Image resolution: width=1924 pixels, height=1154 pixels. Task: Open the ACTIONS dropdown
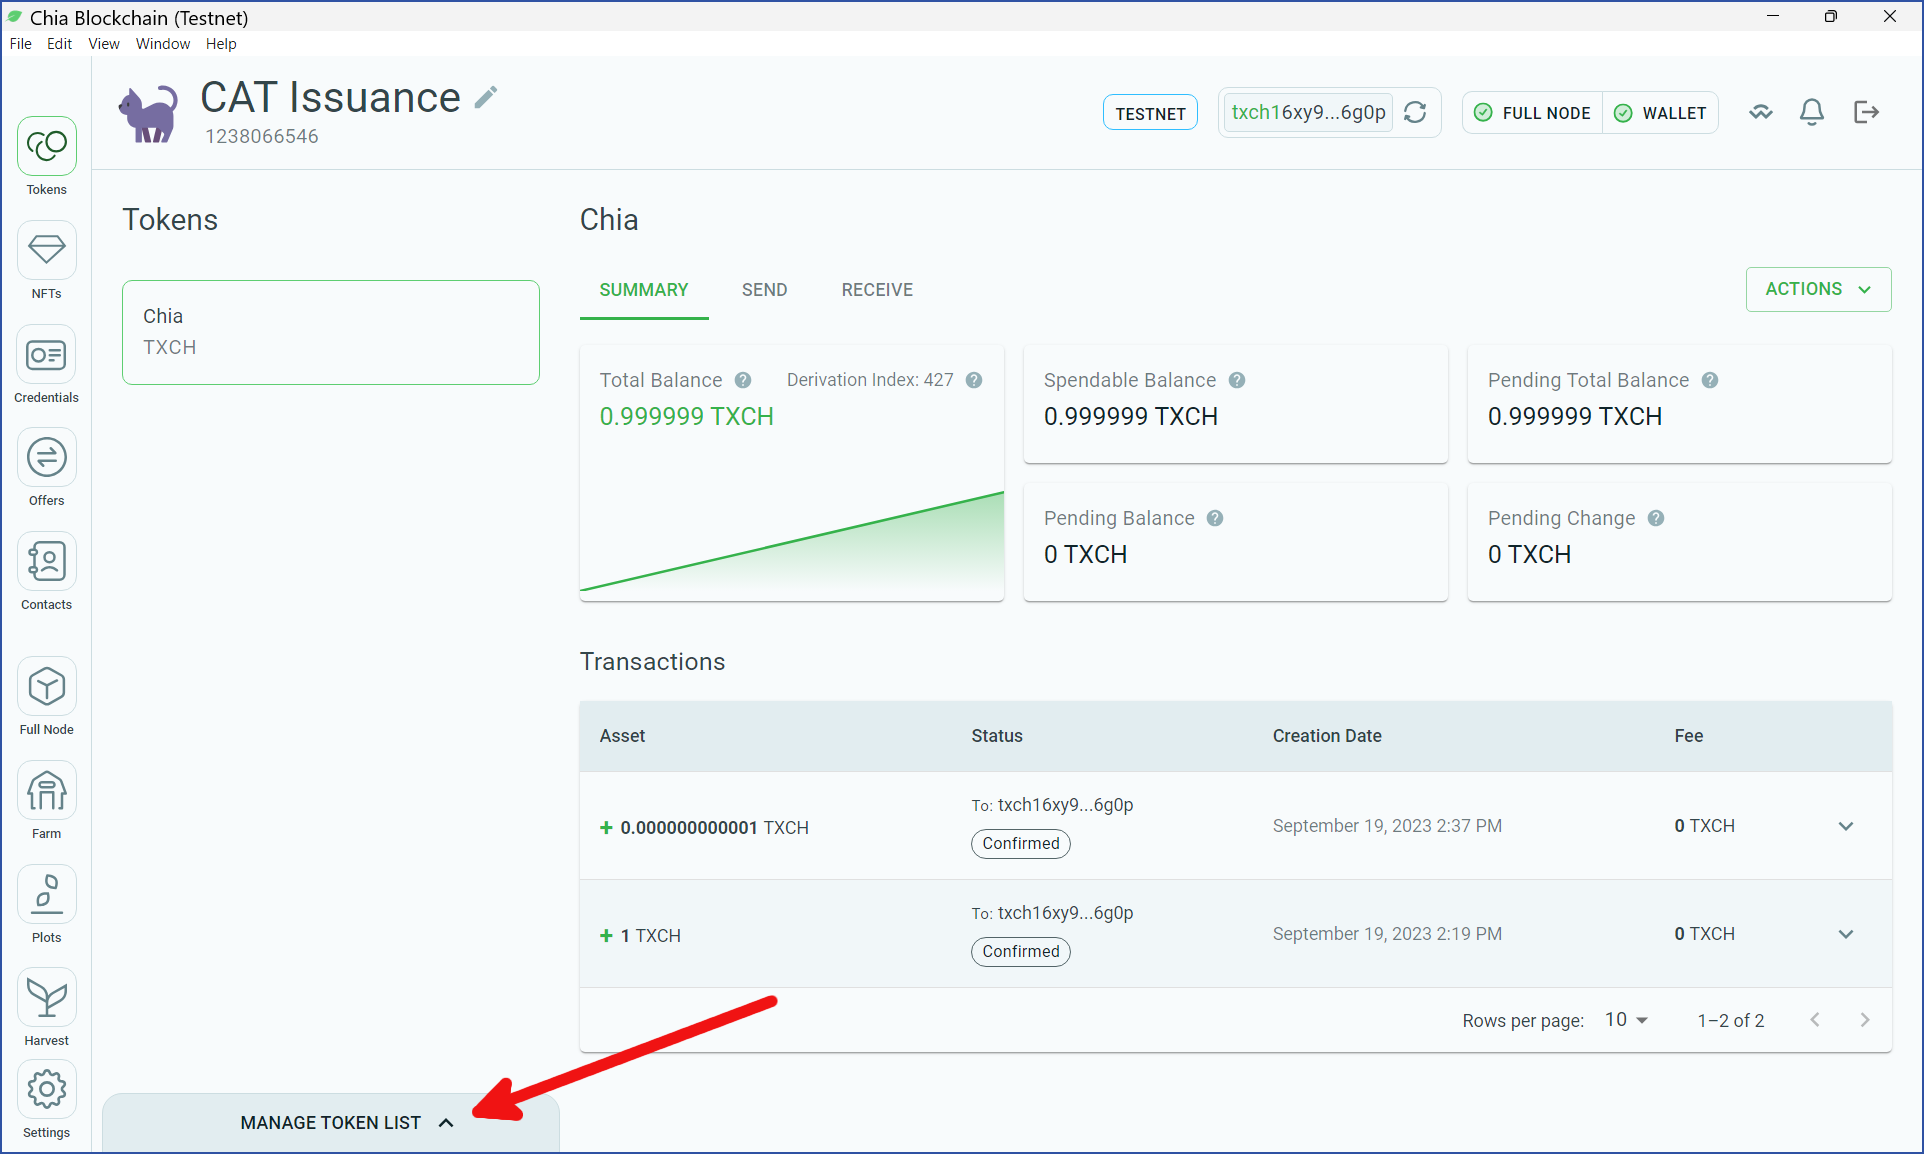[1818, 289]
